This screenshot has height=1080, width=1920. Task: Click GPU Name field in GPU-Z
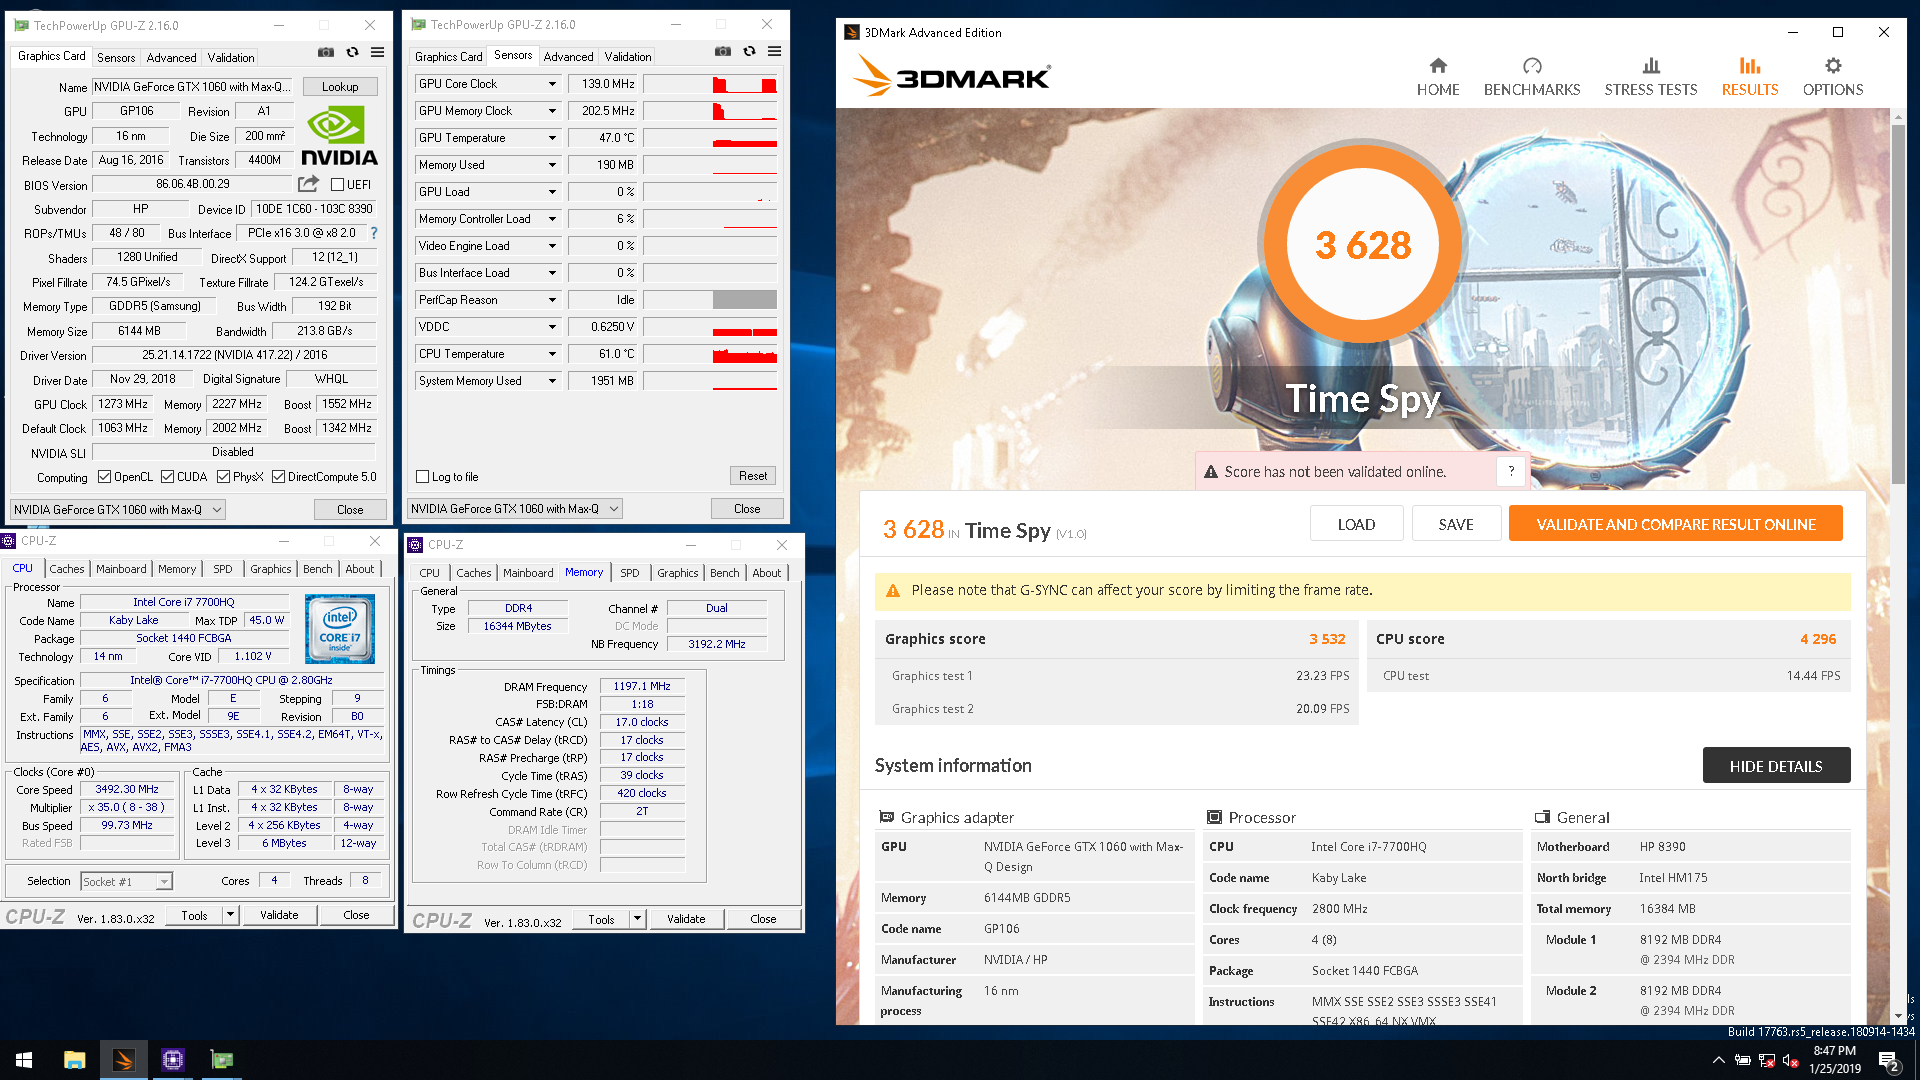coord(194,87)
